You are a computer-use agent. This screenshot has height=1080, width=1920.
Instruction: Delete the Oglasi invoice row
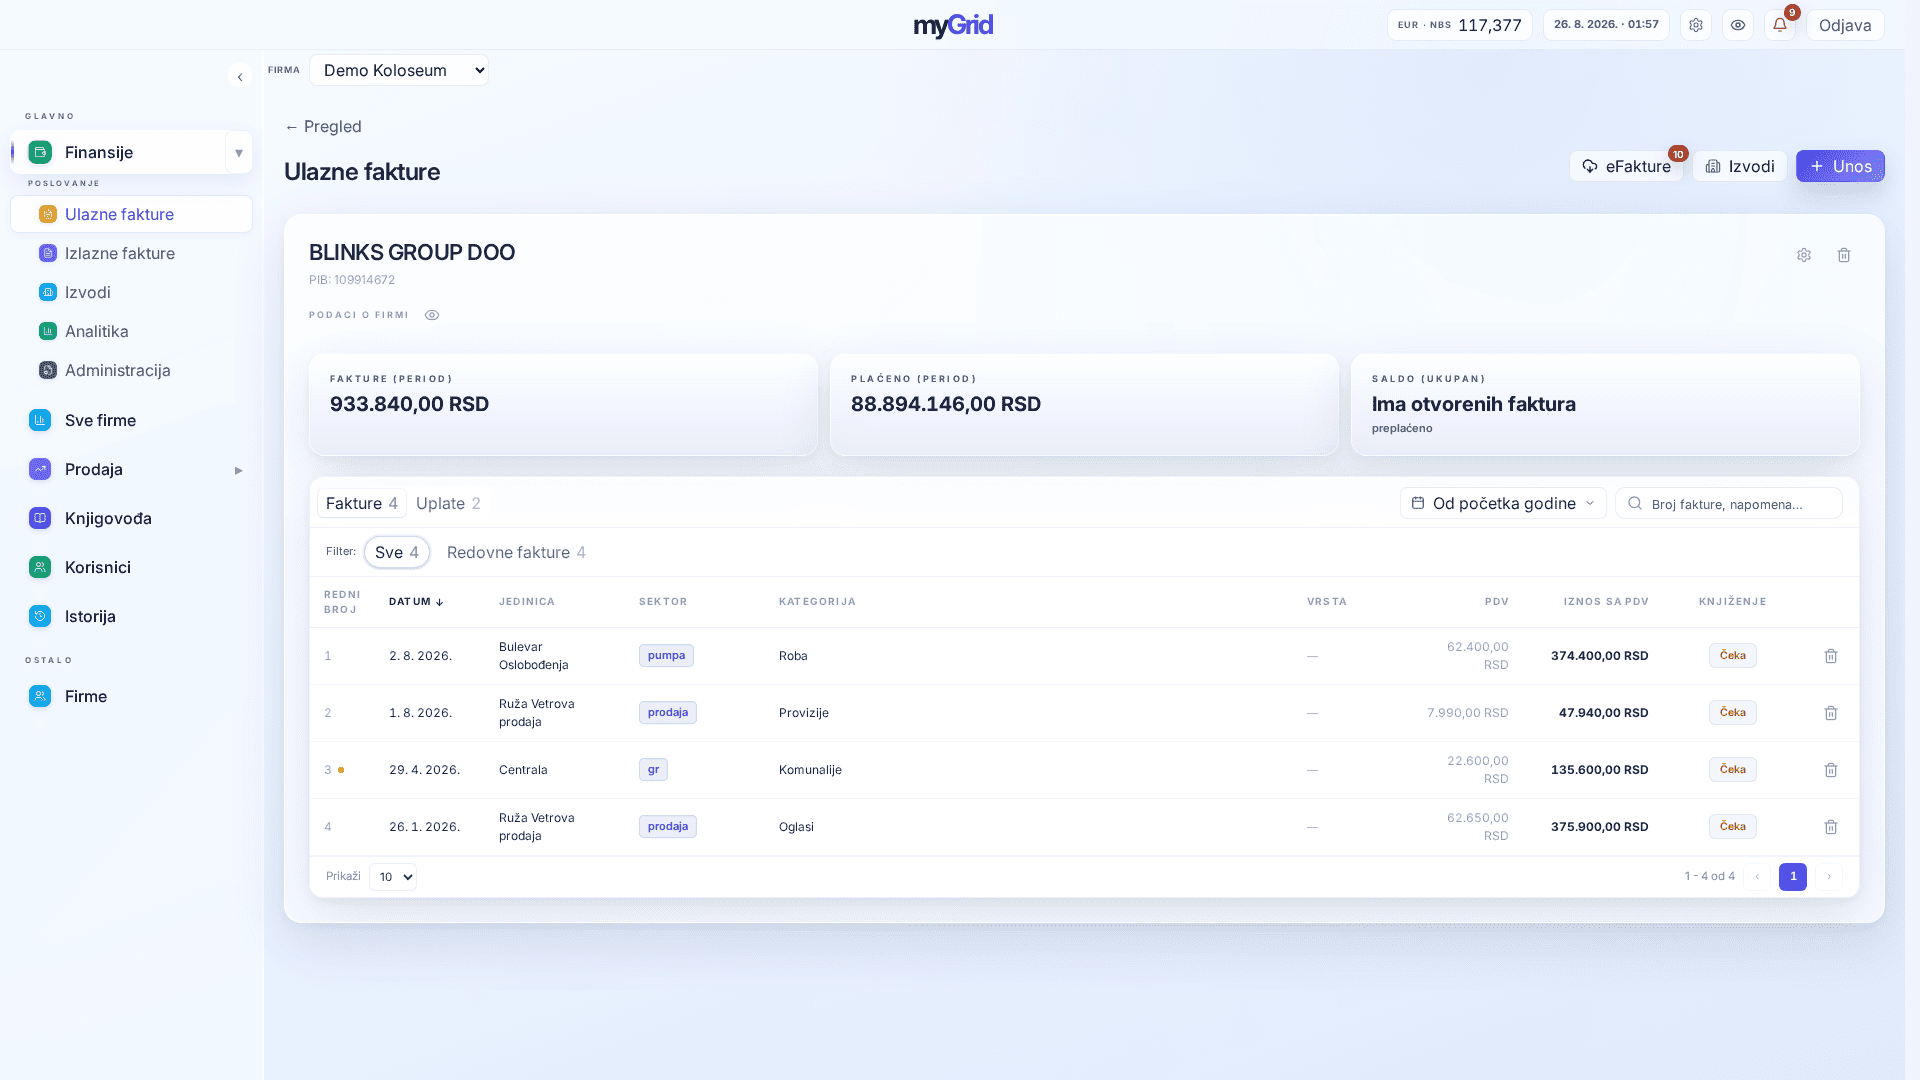(x=1831, y=827)
